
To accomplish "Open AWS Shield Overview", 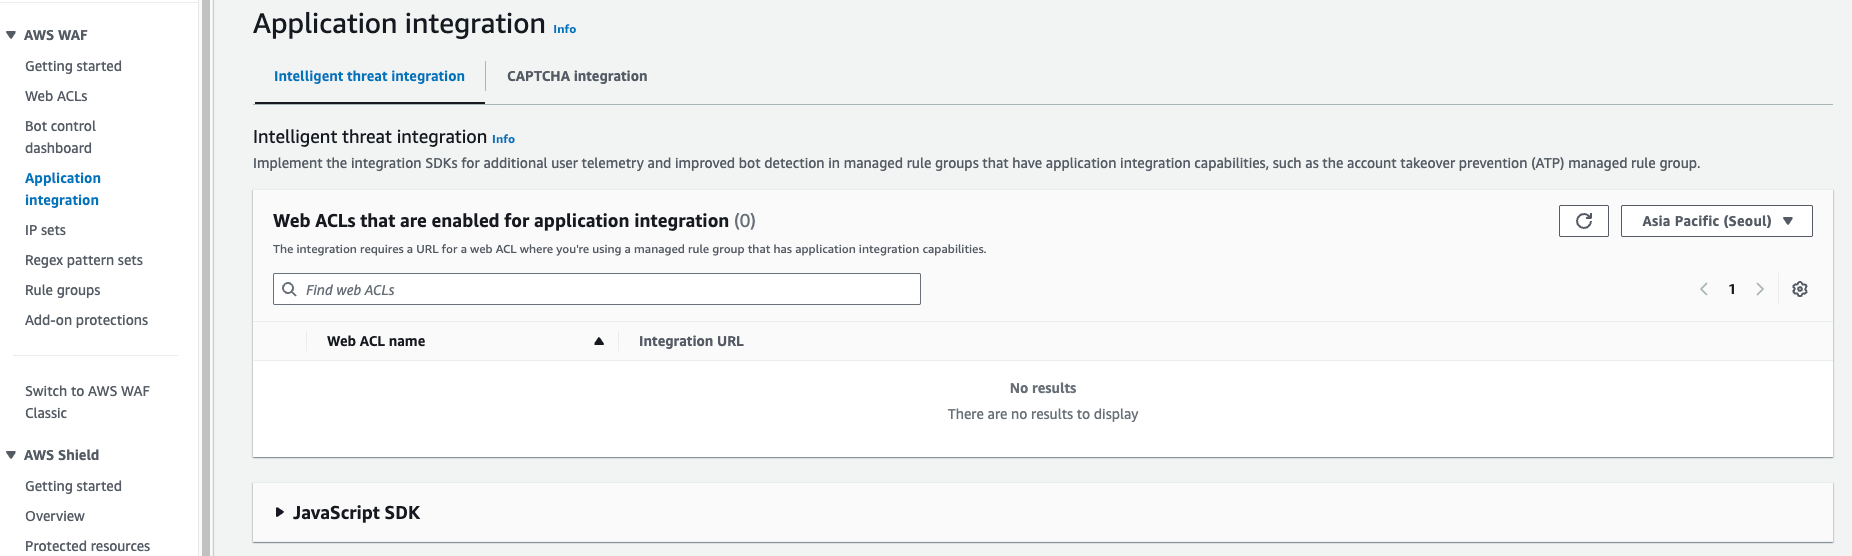I will point(55,516).
